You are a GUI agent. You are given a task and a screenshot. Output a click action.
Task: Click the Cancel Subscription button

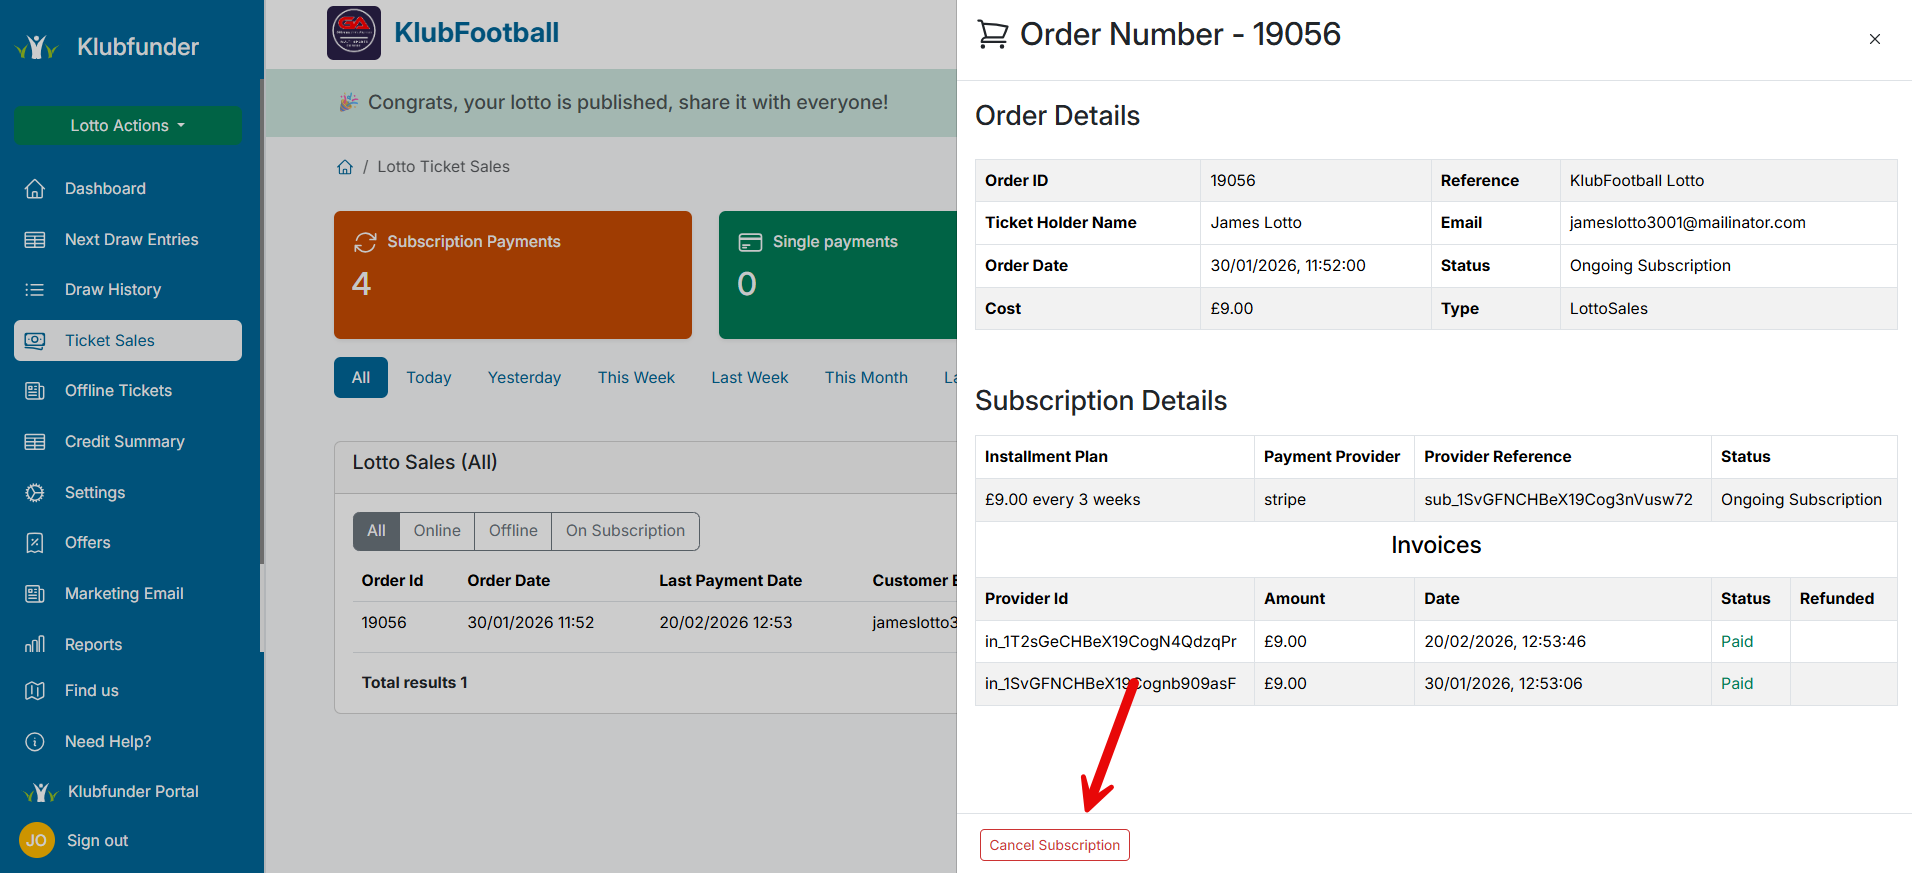click(1055, 845)
